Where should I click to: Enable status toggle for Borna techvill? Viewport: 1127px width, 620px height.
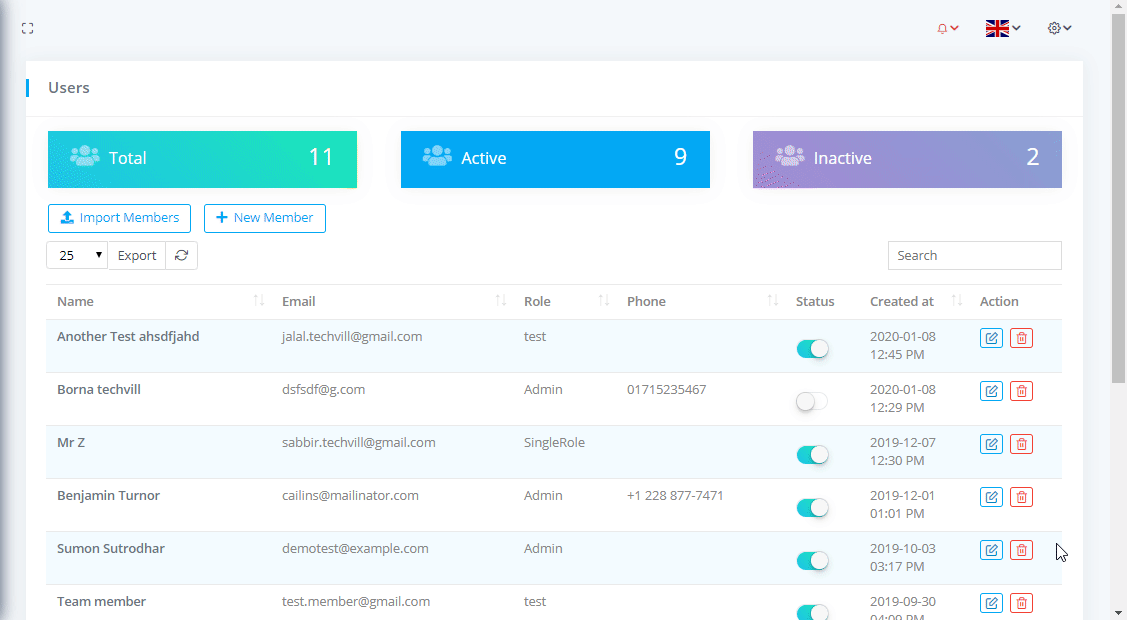(812, 402)
